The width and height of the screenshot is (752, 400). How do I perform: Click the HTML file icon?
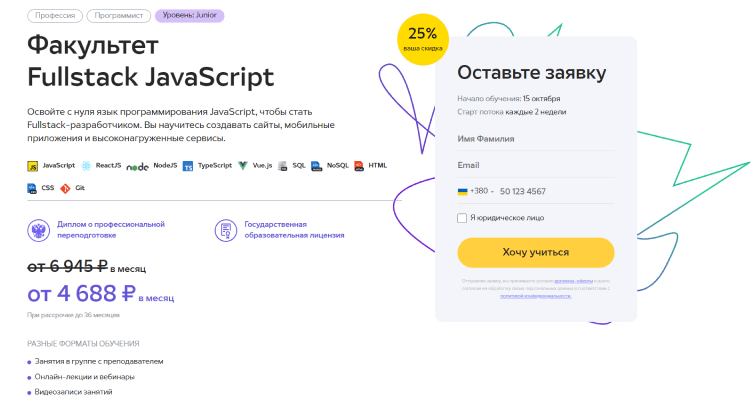click(359, 166)
